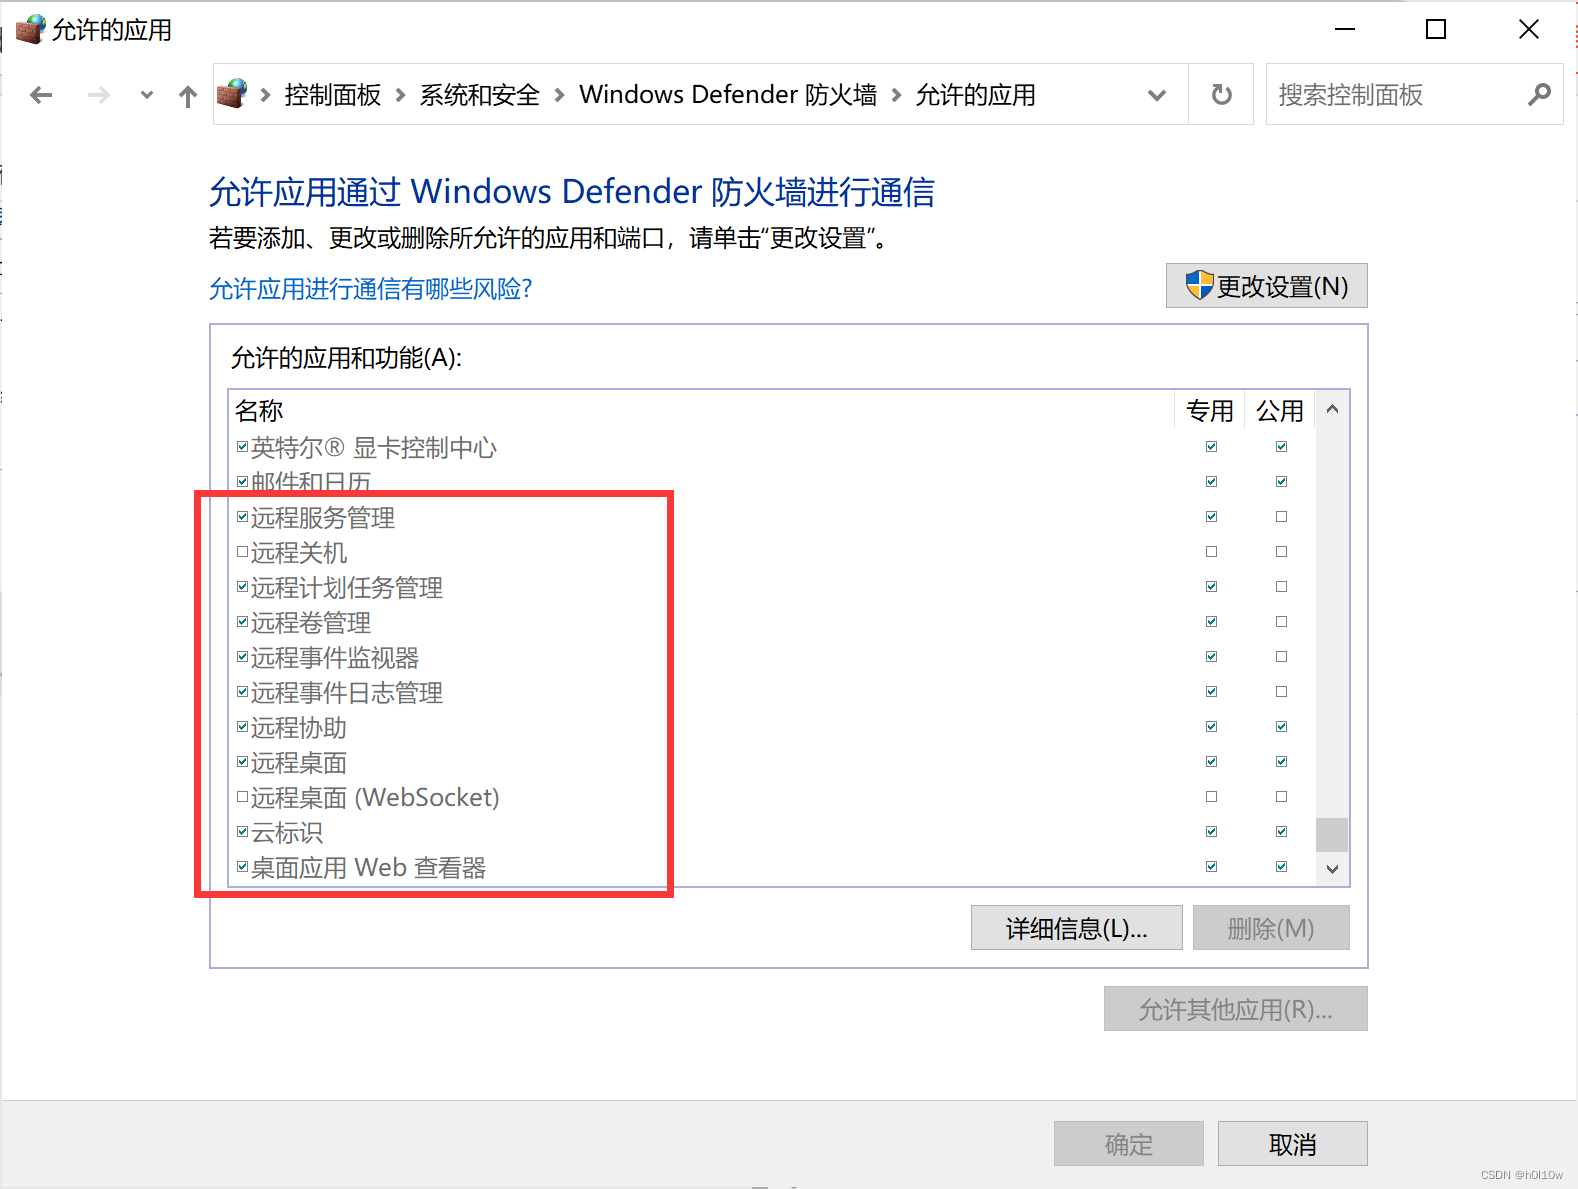The width and height of the screenshot is (1578, 1189).
Task: Expand the chevron before 控制面板 breadcrumb
Action: 266,95
